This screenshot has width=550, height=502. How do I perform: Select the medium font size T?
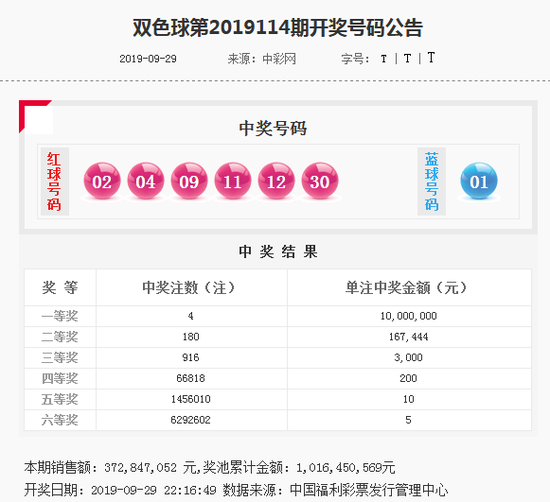point(407,58)
